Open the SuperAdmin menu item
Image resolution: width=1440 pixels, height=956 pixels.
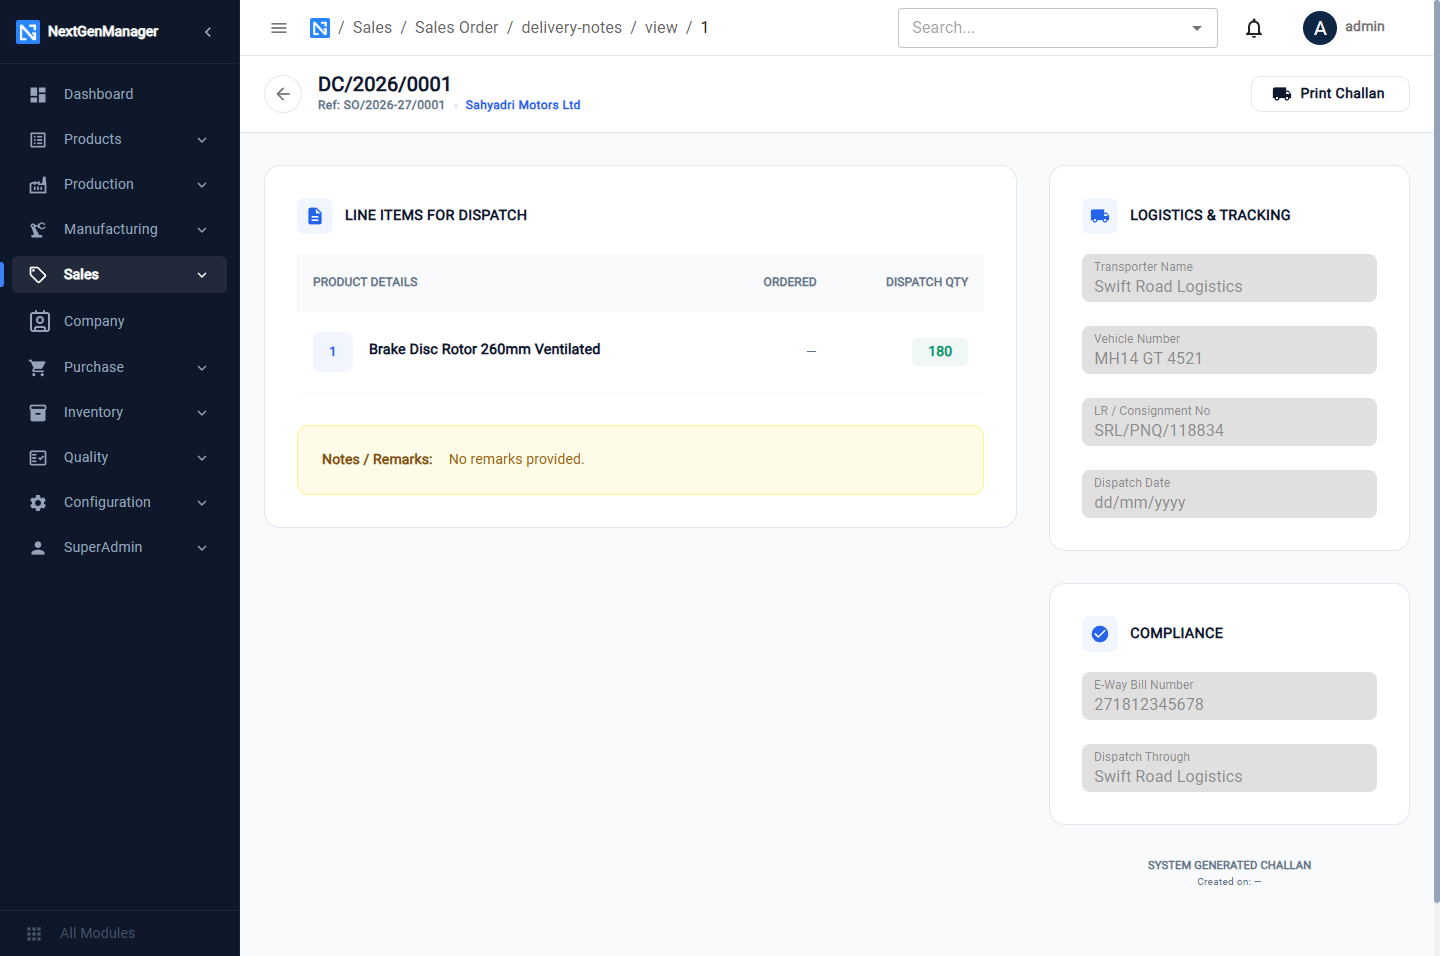point(120,547)
